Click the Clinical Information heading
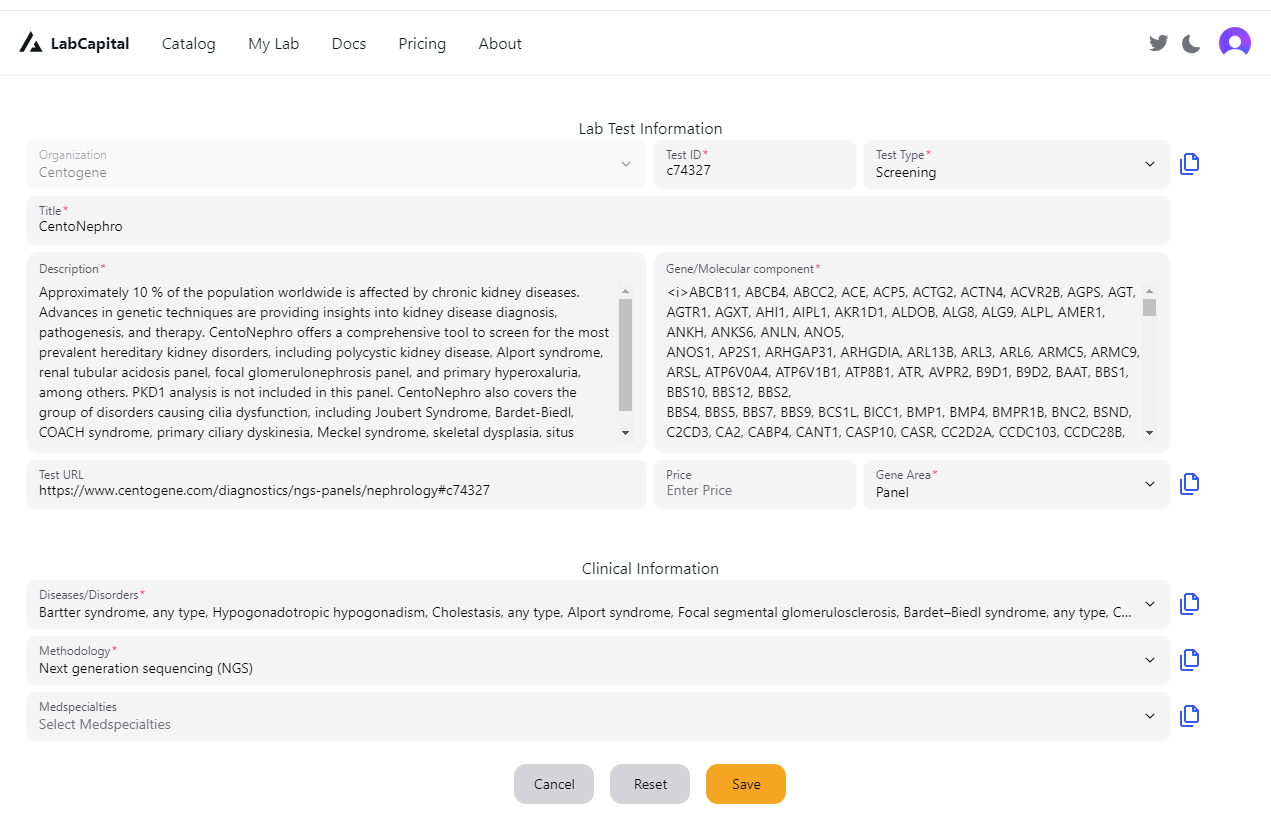The width and height of the screenshot is (1271, 829). [650, 569]
